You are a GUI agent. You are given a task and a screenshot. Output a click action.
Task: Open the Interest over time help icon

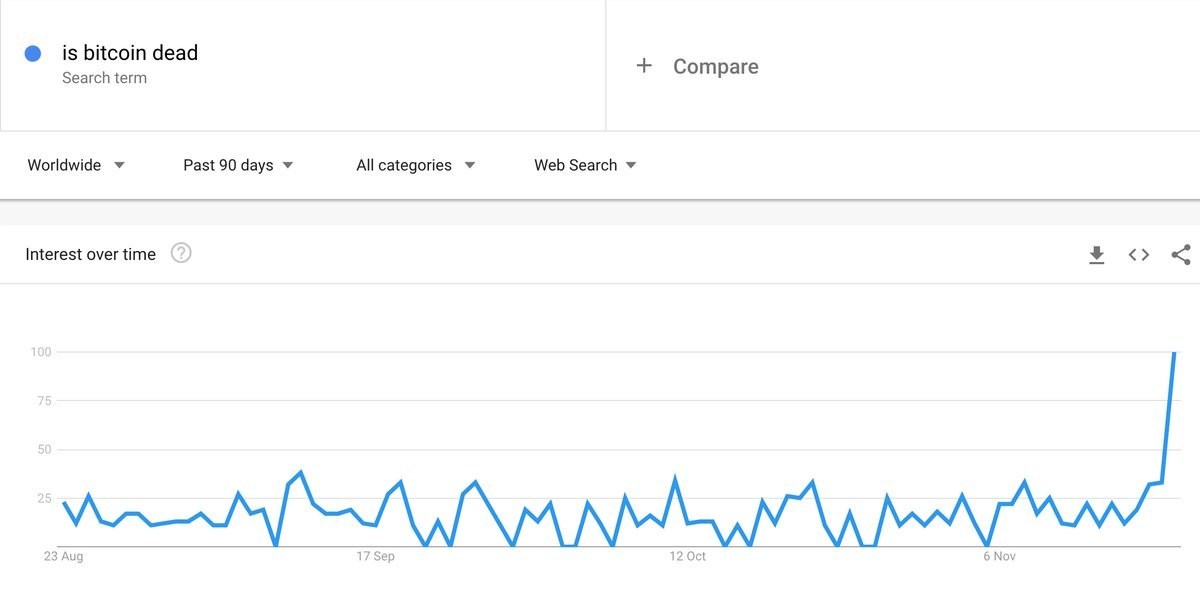click(x=181, y=253)
